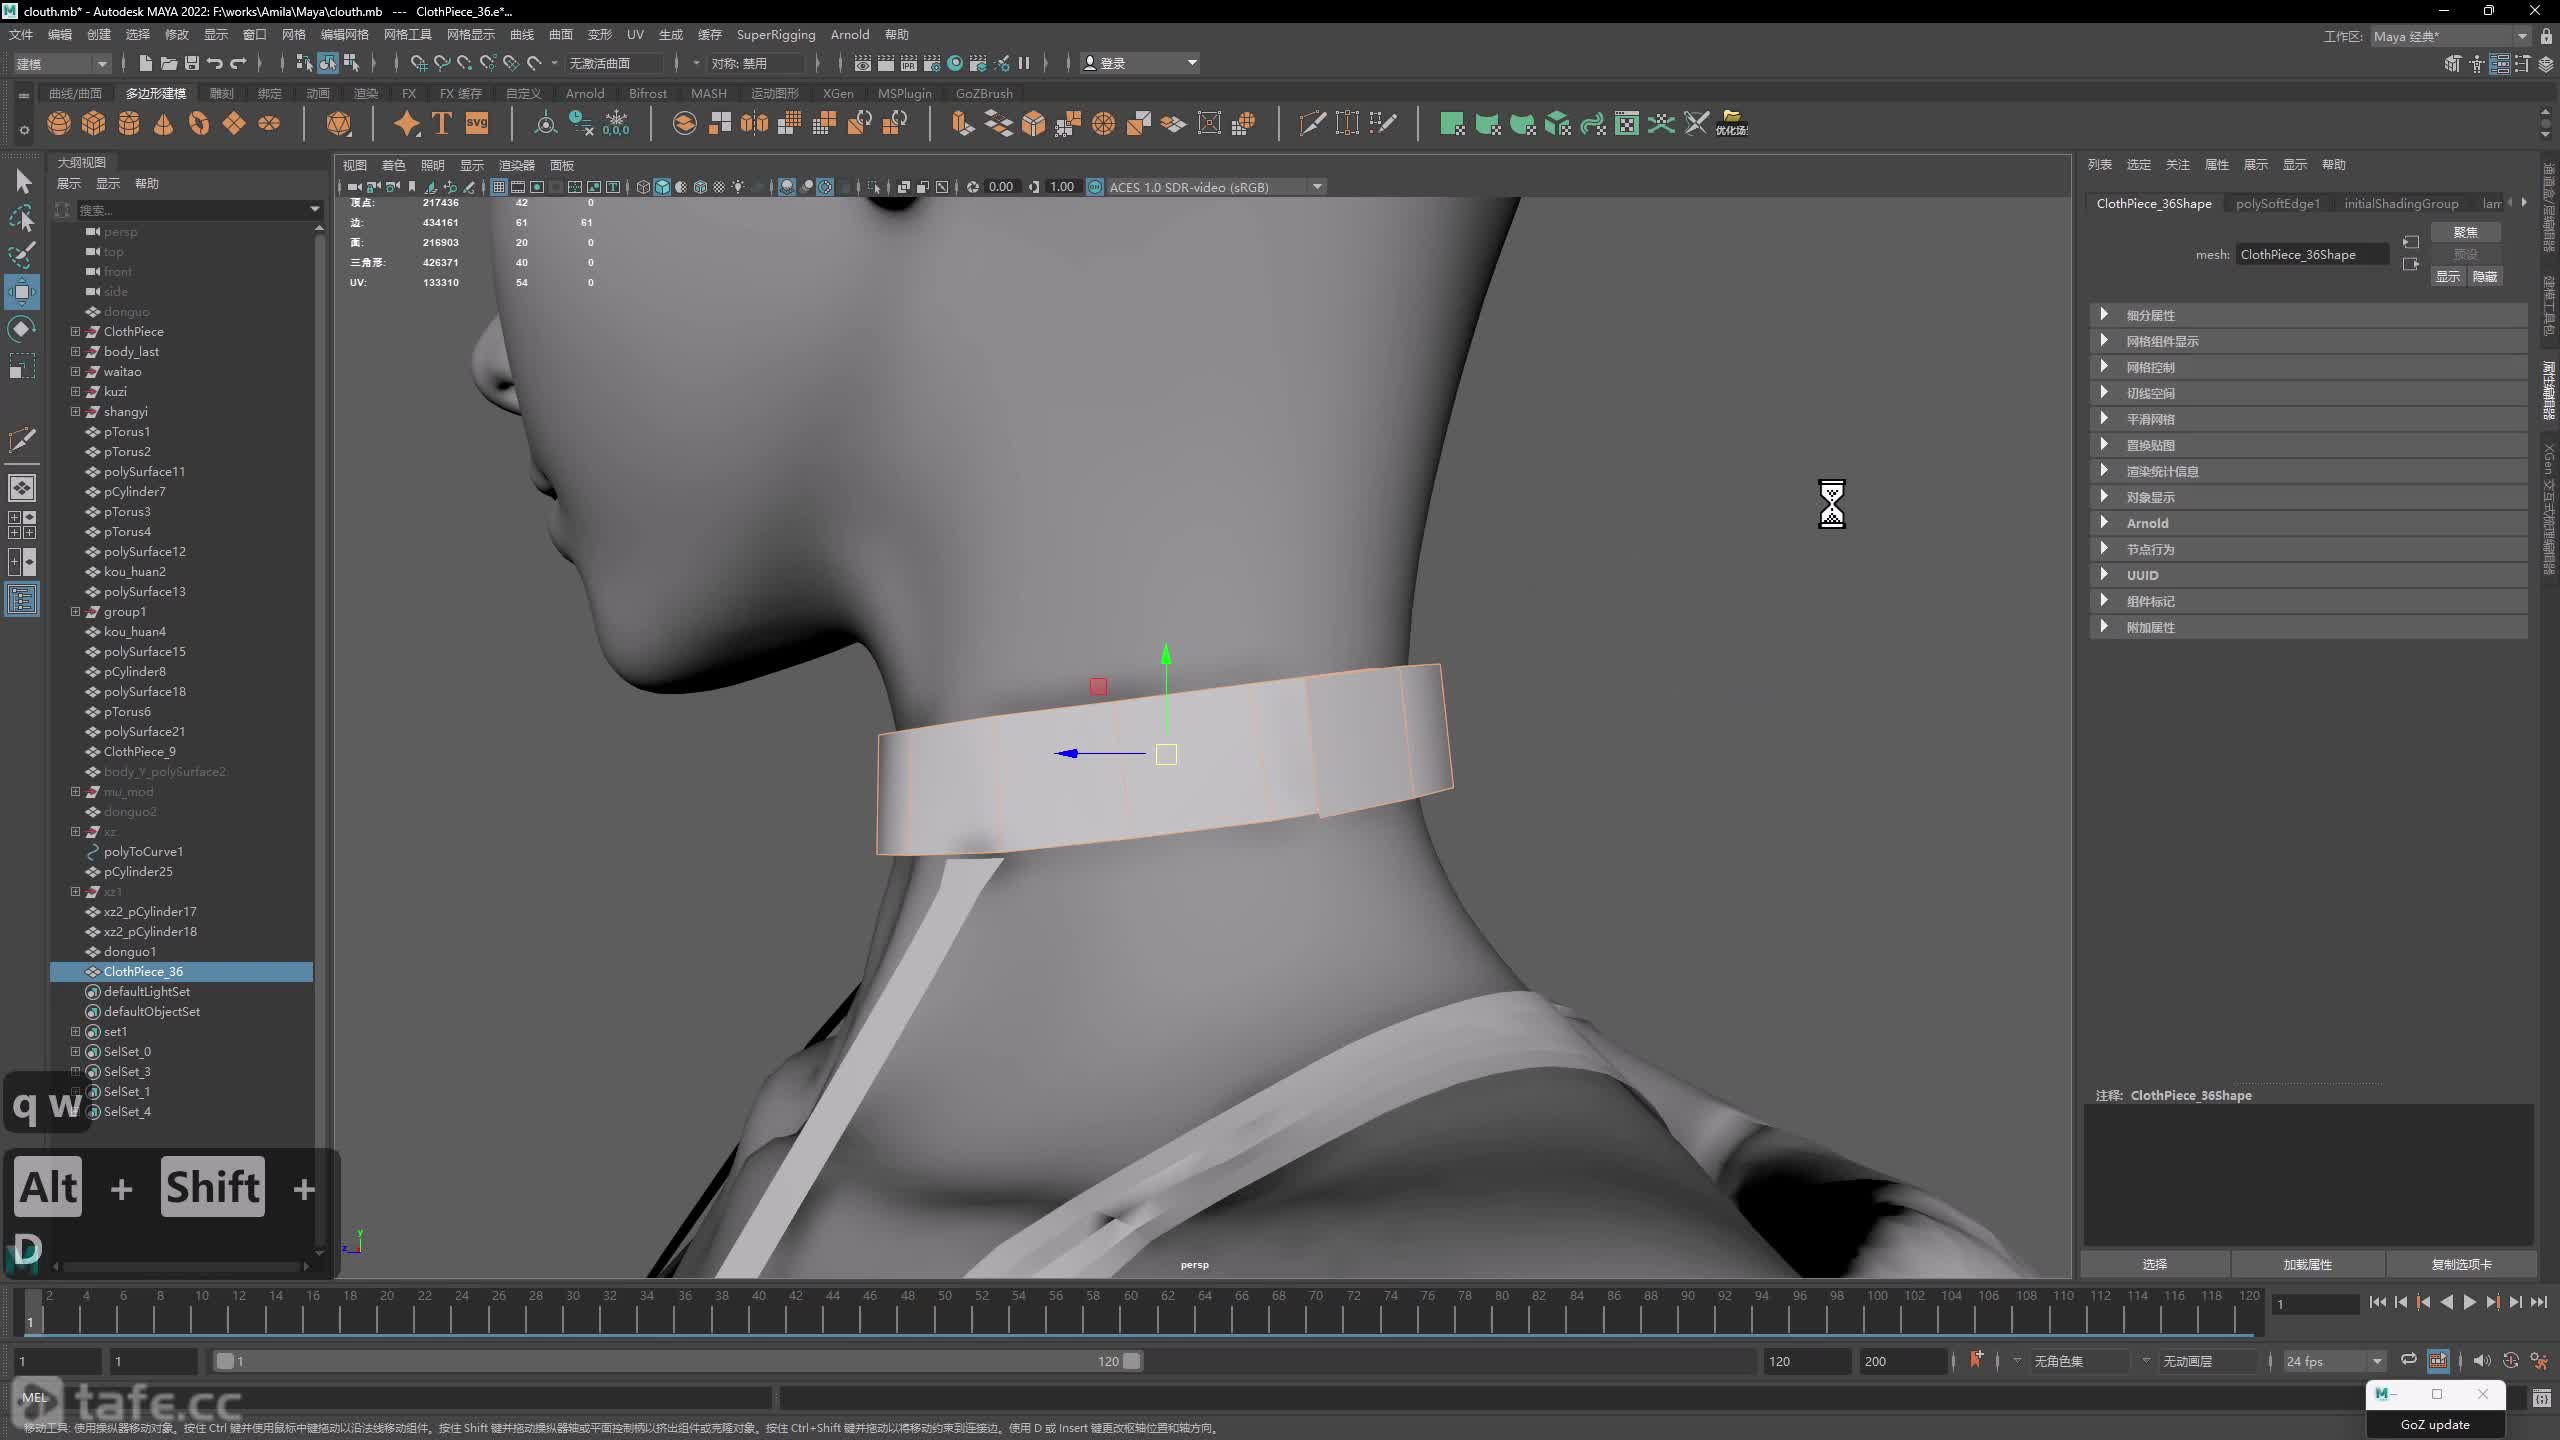Screen dimensions: 2560x1440
Task: Toggle Attribute Editor panel button
Action: [2499, 64]
